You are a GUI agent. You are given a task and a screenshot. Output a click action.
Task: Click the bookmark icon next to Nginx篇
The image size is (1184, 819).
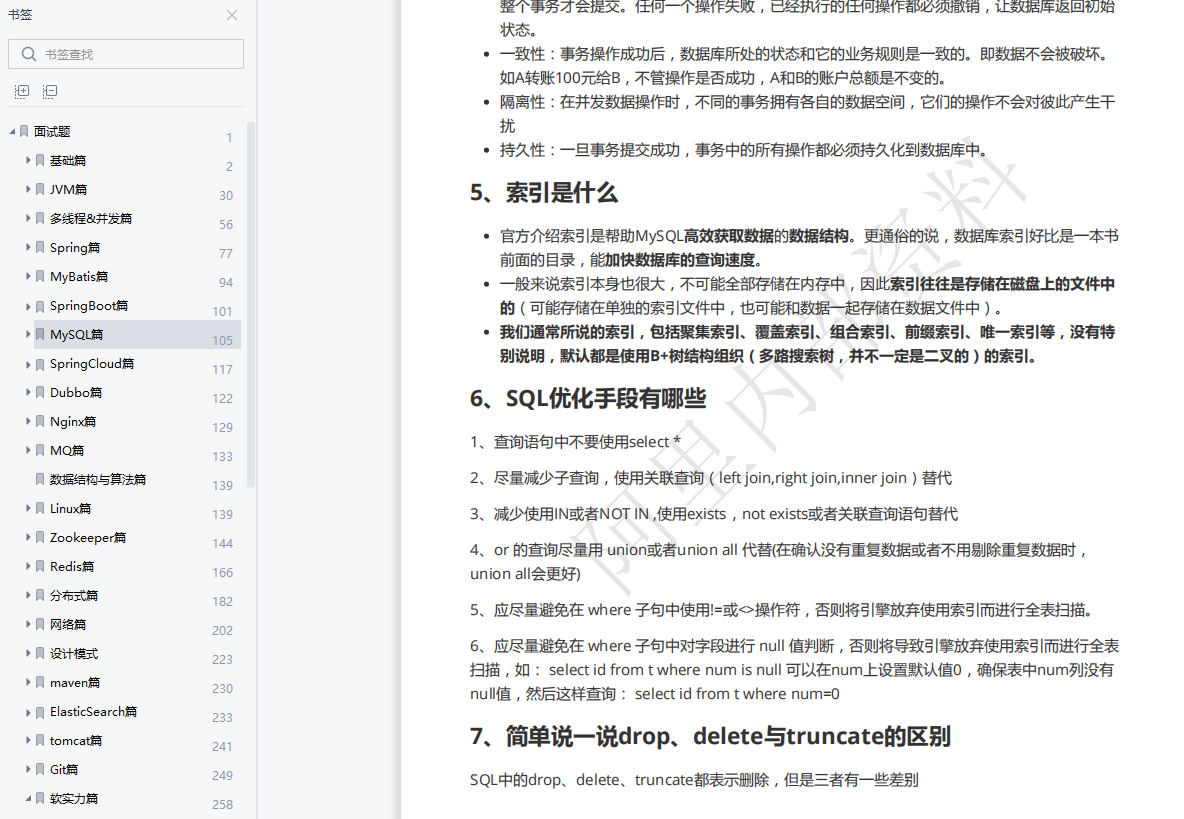[40, 421]
